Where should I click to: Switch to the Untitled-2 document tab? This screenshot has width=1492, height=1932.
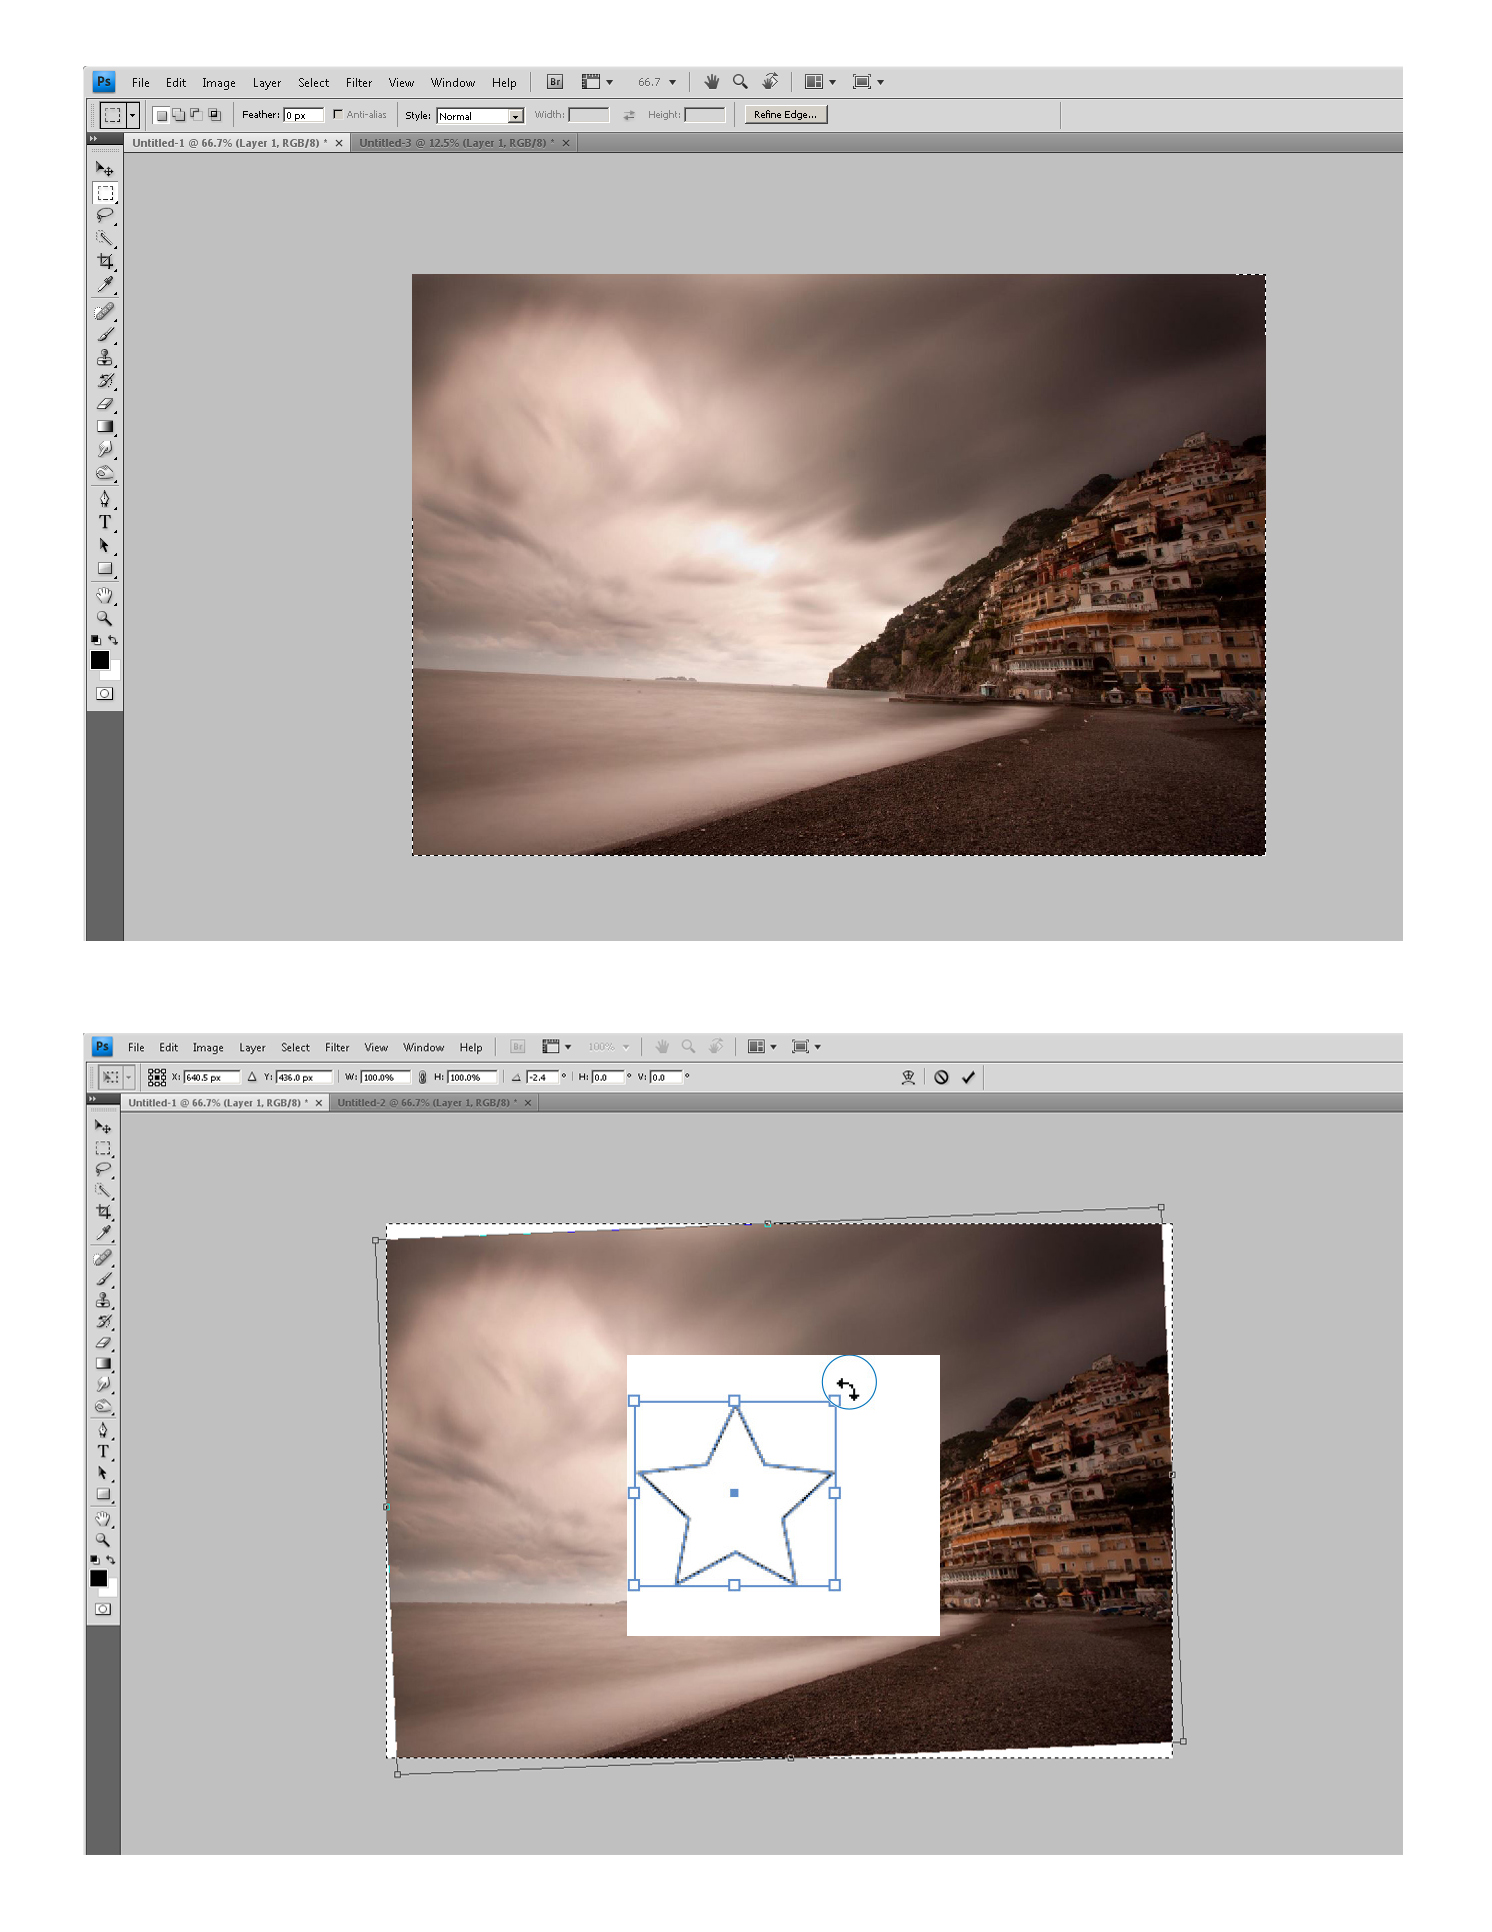(x=427, y=1103)
